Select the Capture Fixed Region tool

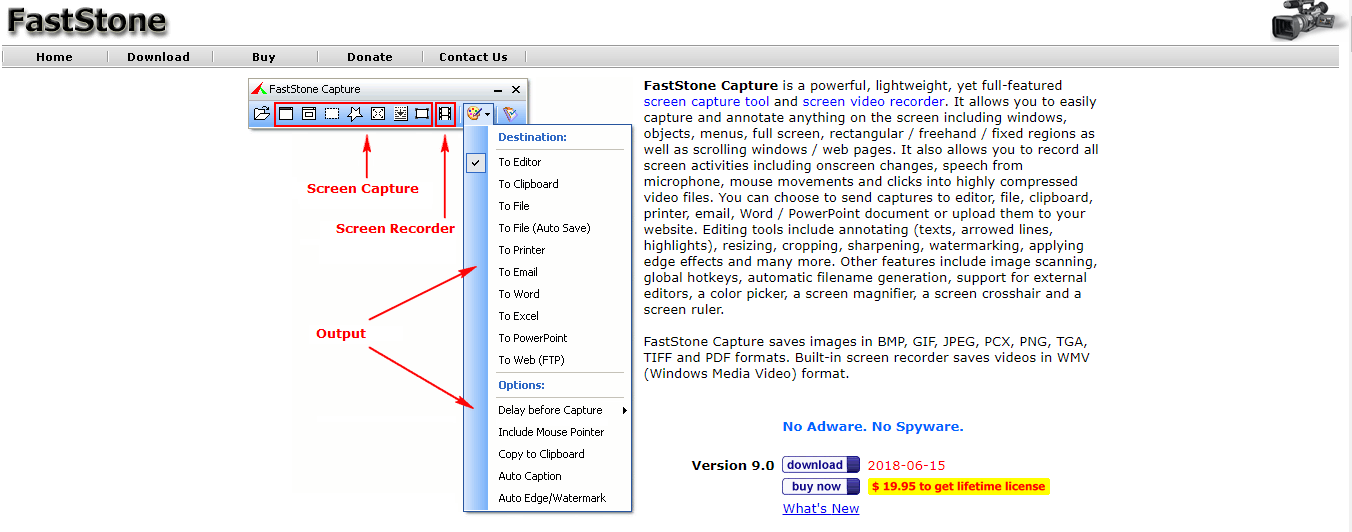[x=422, y=114]
